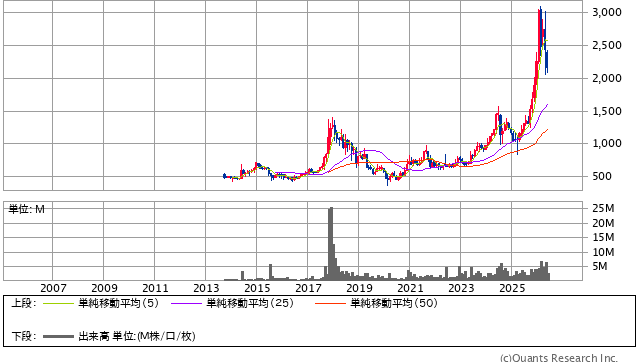
Task: Click the 単位: M label in volume chart
Action: coord(26,209)
